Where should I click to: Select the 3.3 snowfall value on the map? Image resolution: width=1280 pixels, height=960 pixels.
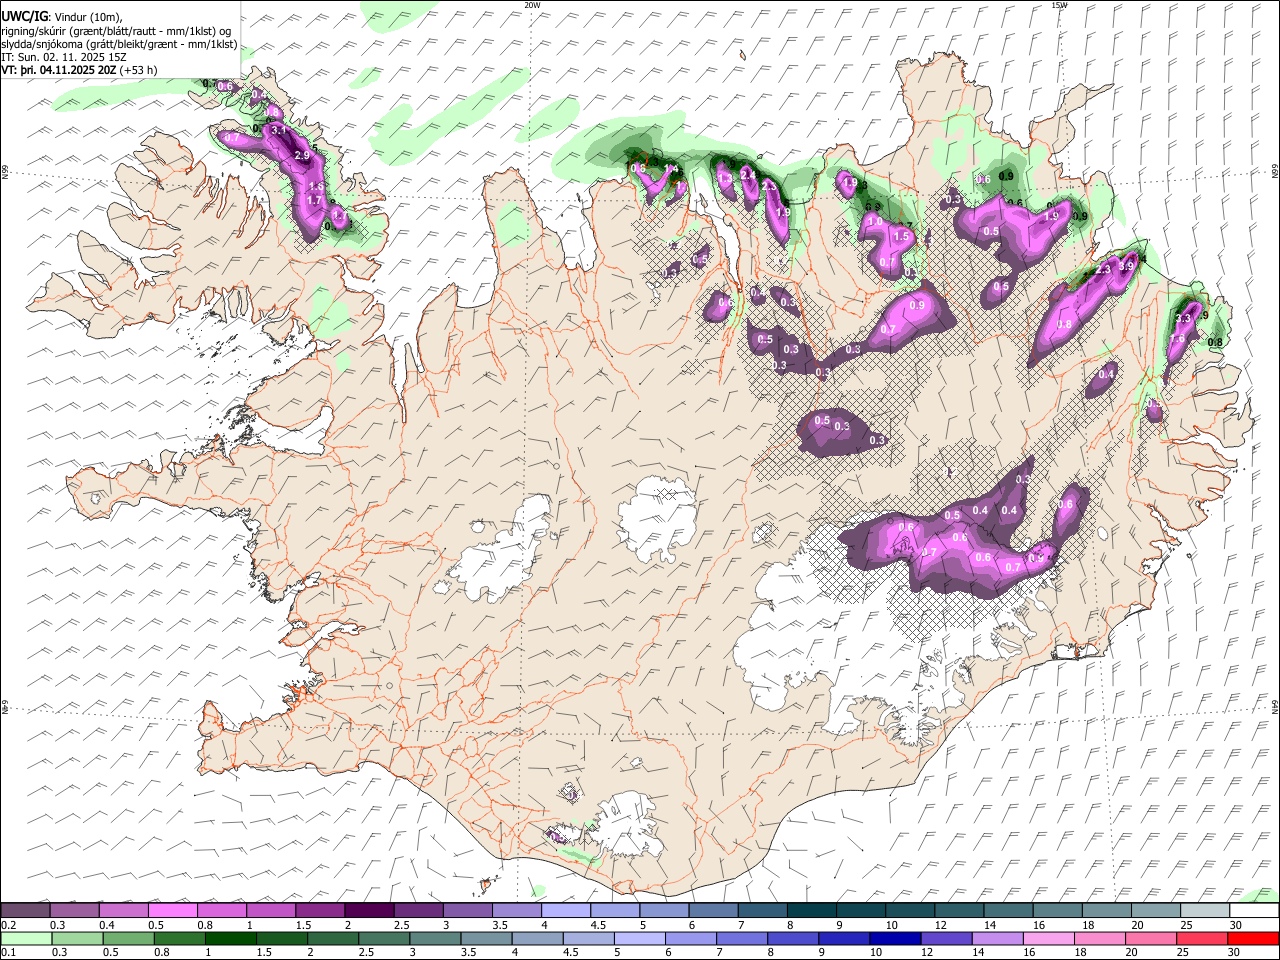click(x=1184, y=318)
